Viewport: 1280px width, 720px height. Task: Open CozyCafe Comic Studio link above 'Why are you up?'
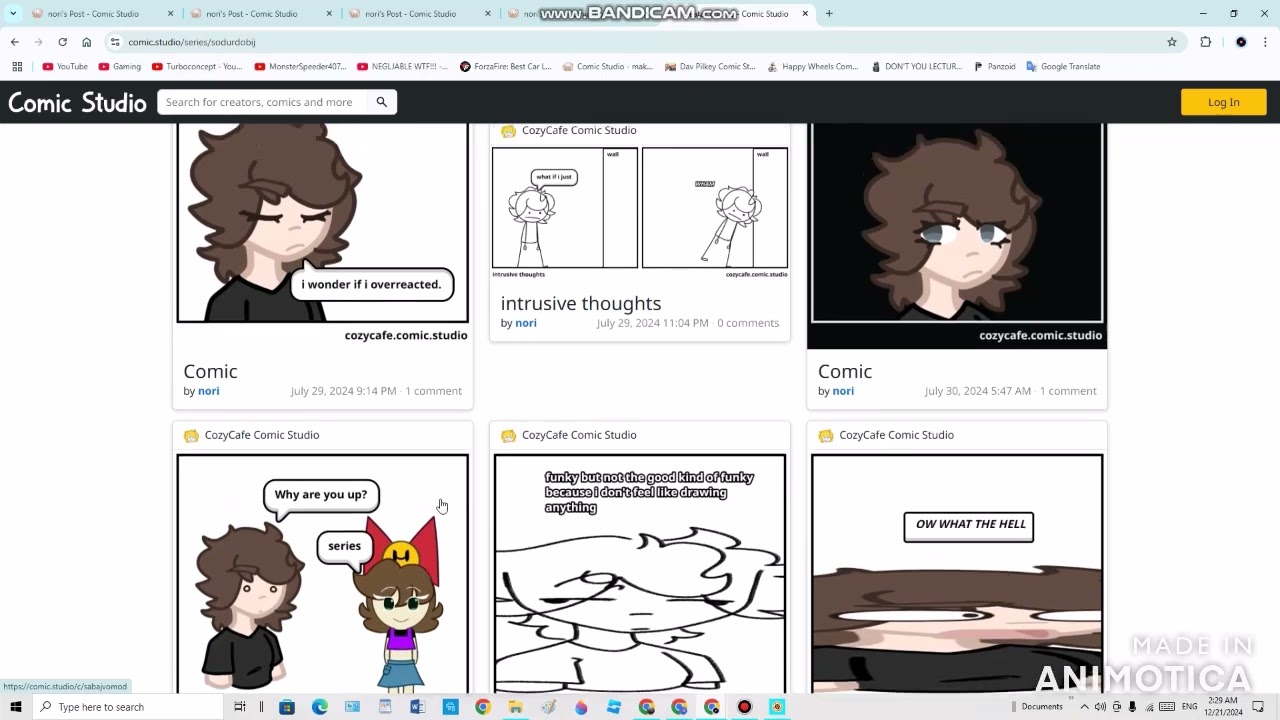[262, 435]
